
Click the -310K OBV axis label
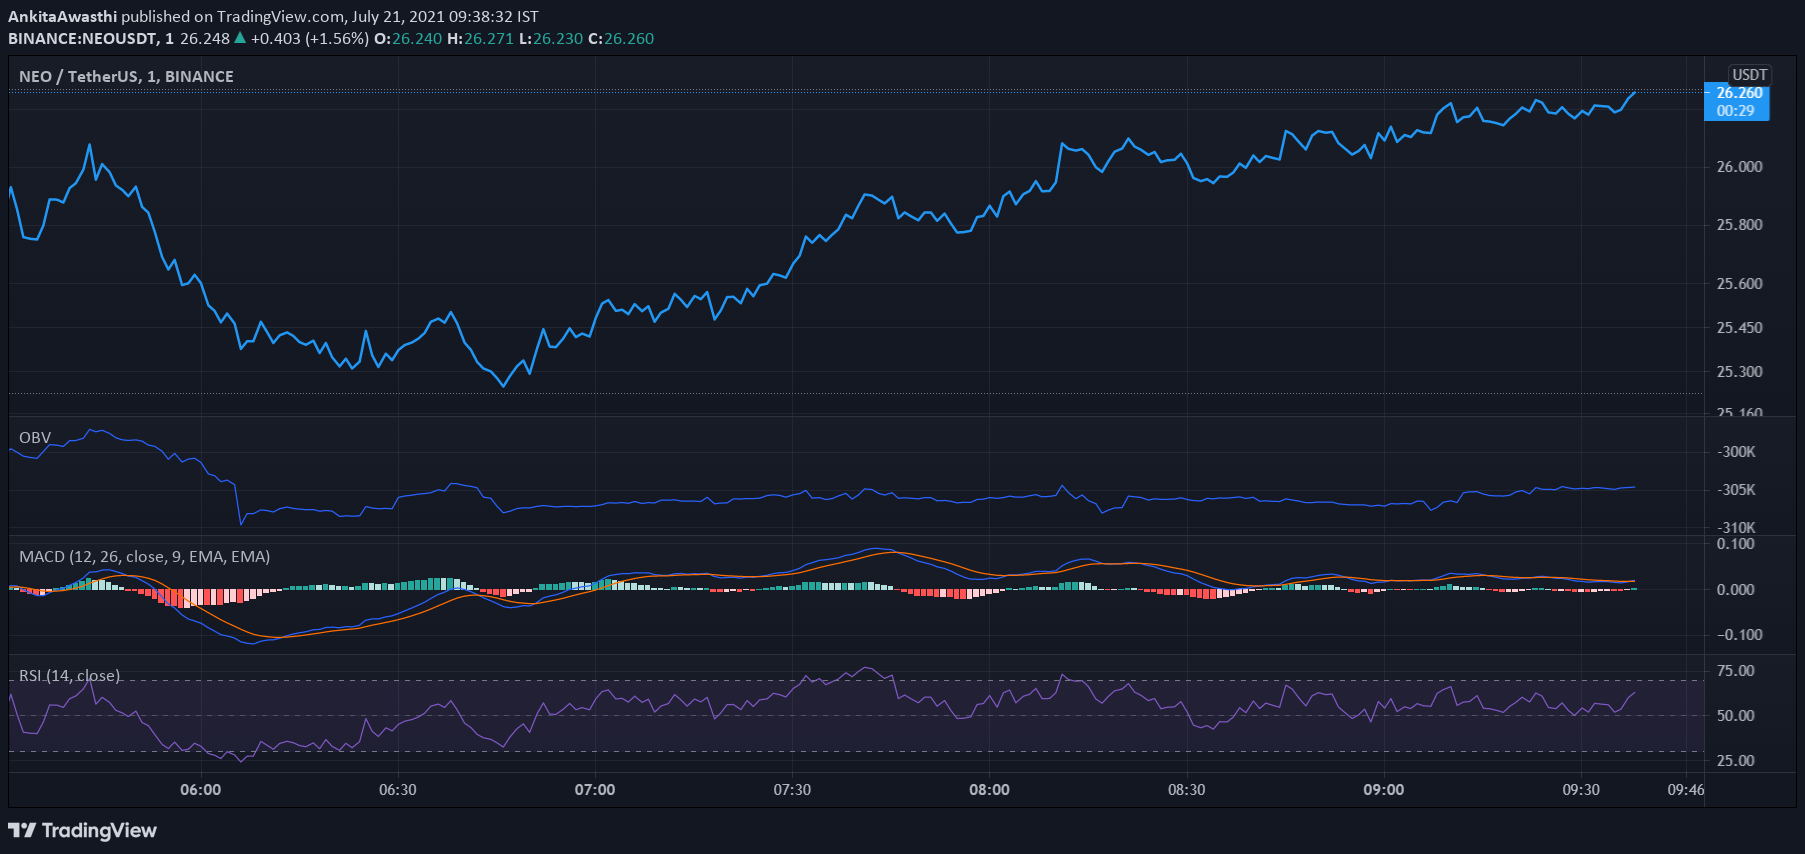(1737, 528)
